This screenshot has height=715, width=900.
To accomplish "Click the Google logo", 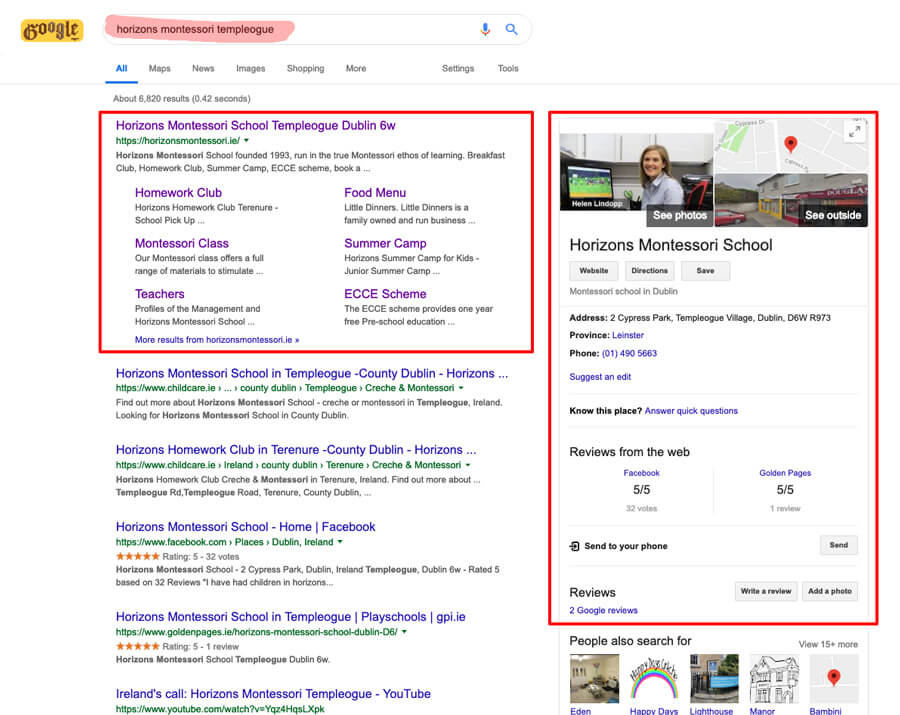I will point(52,30).
